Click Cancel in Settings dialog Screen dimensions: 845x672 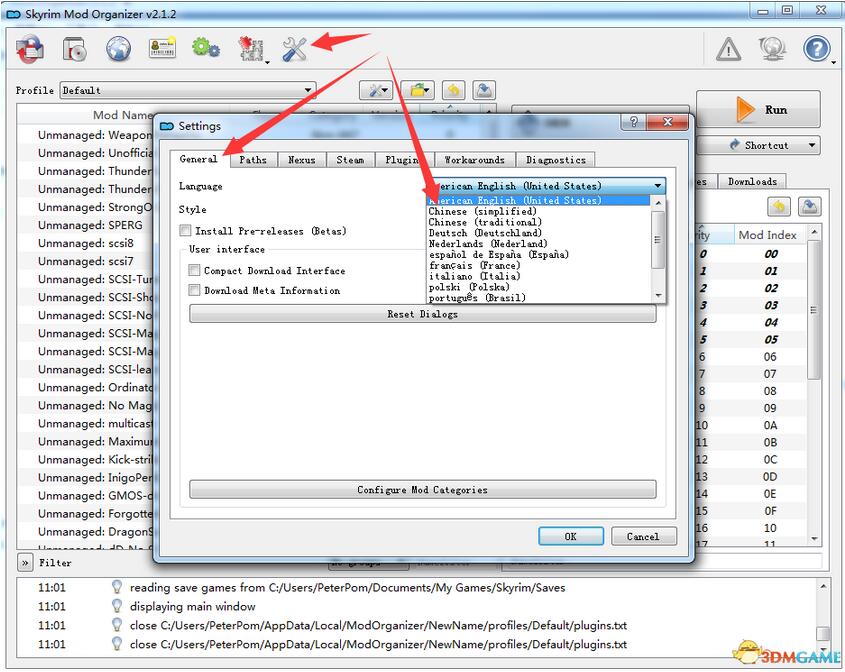(643, 536)
